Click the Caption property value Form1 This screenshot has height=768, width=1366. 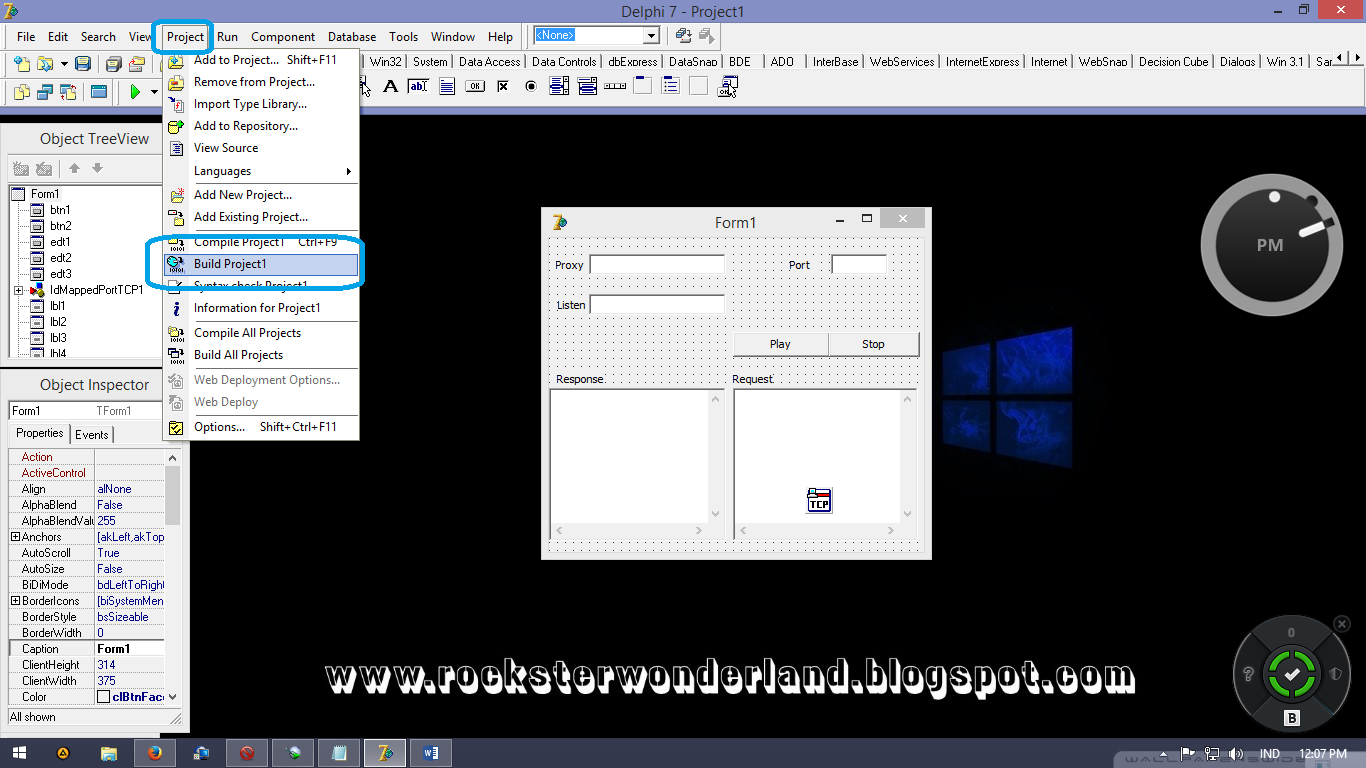tap(130, 649)
